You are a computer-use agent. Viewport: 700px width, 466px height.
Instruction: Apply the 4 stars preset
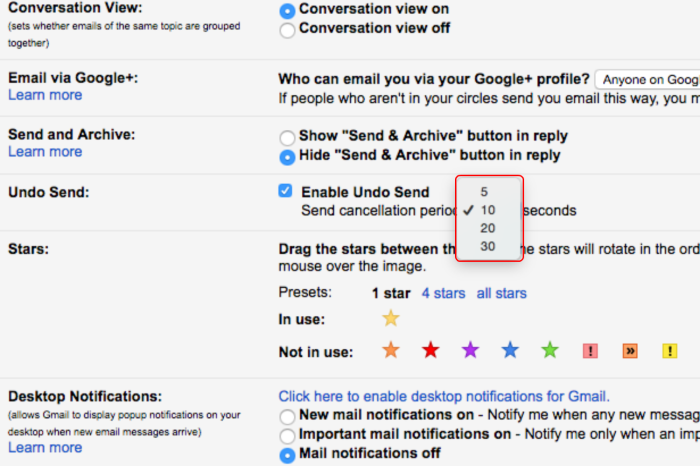coord(443,293)
